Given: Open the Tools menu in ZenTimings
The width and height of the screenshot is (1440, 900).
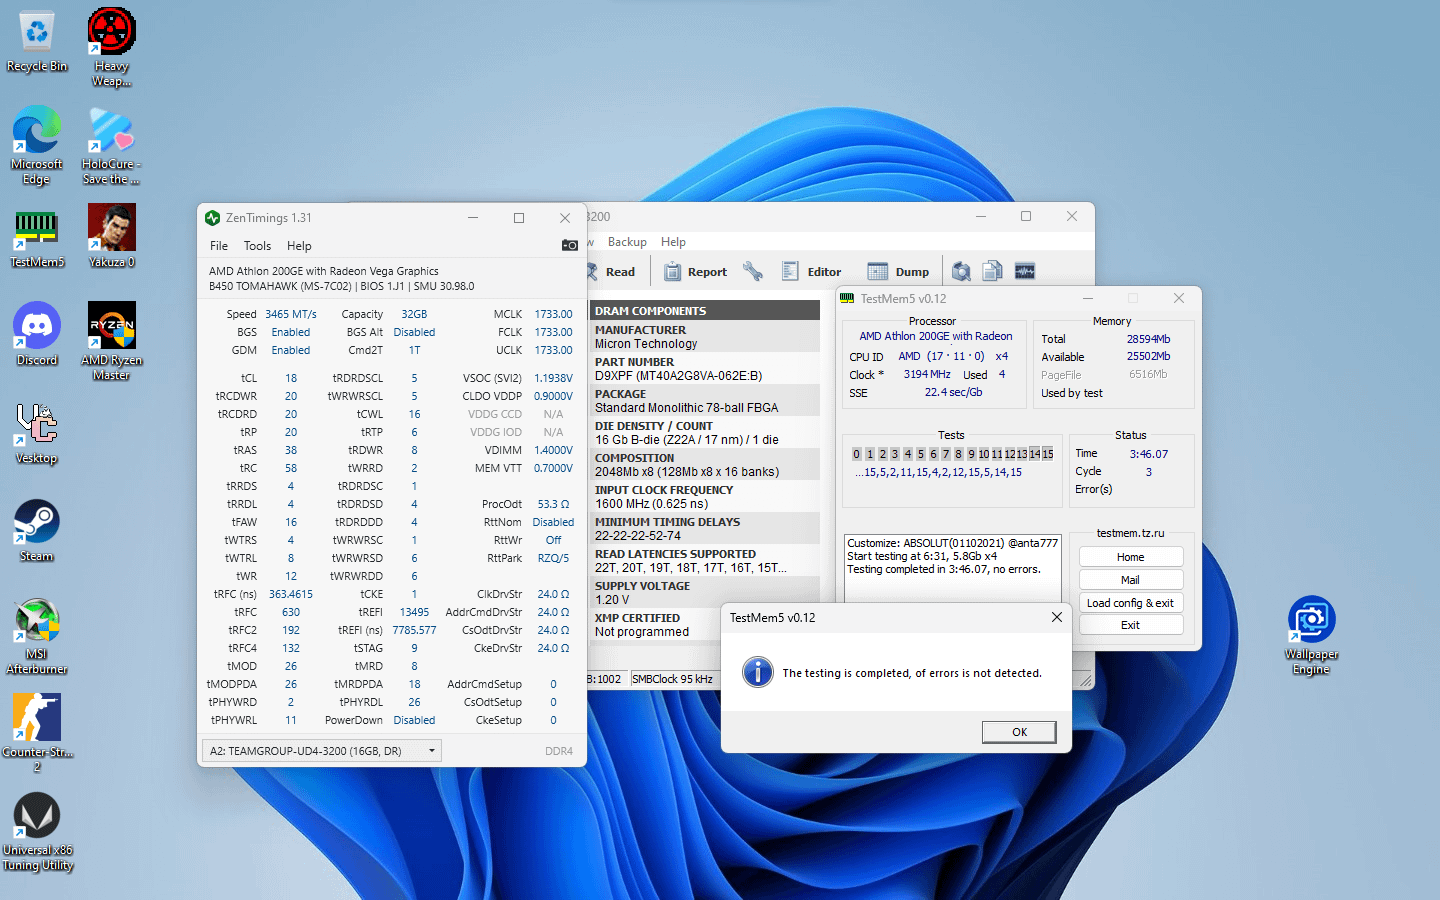Looking at the screenshot, I should [x=257, y=246].
